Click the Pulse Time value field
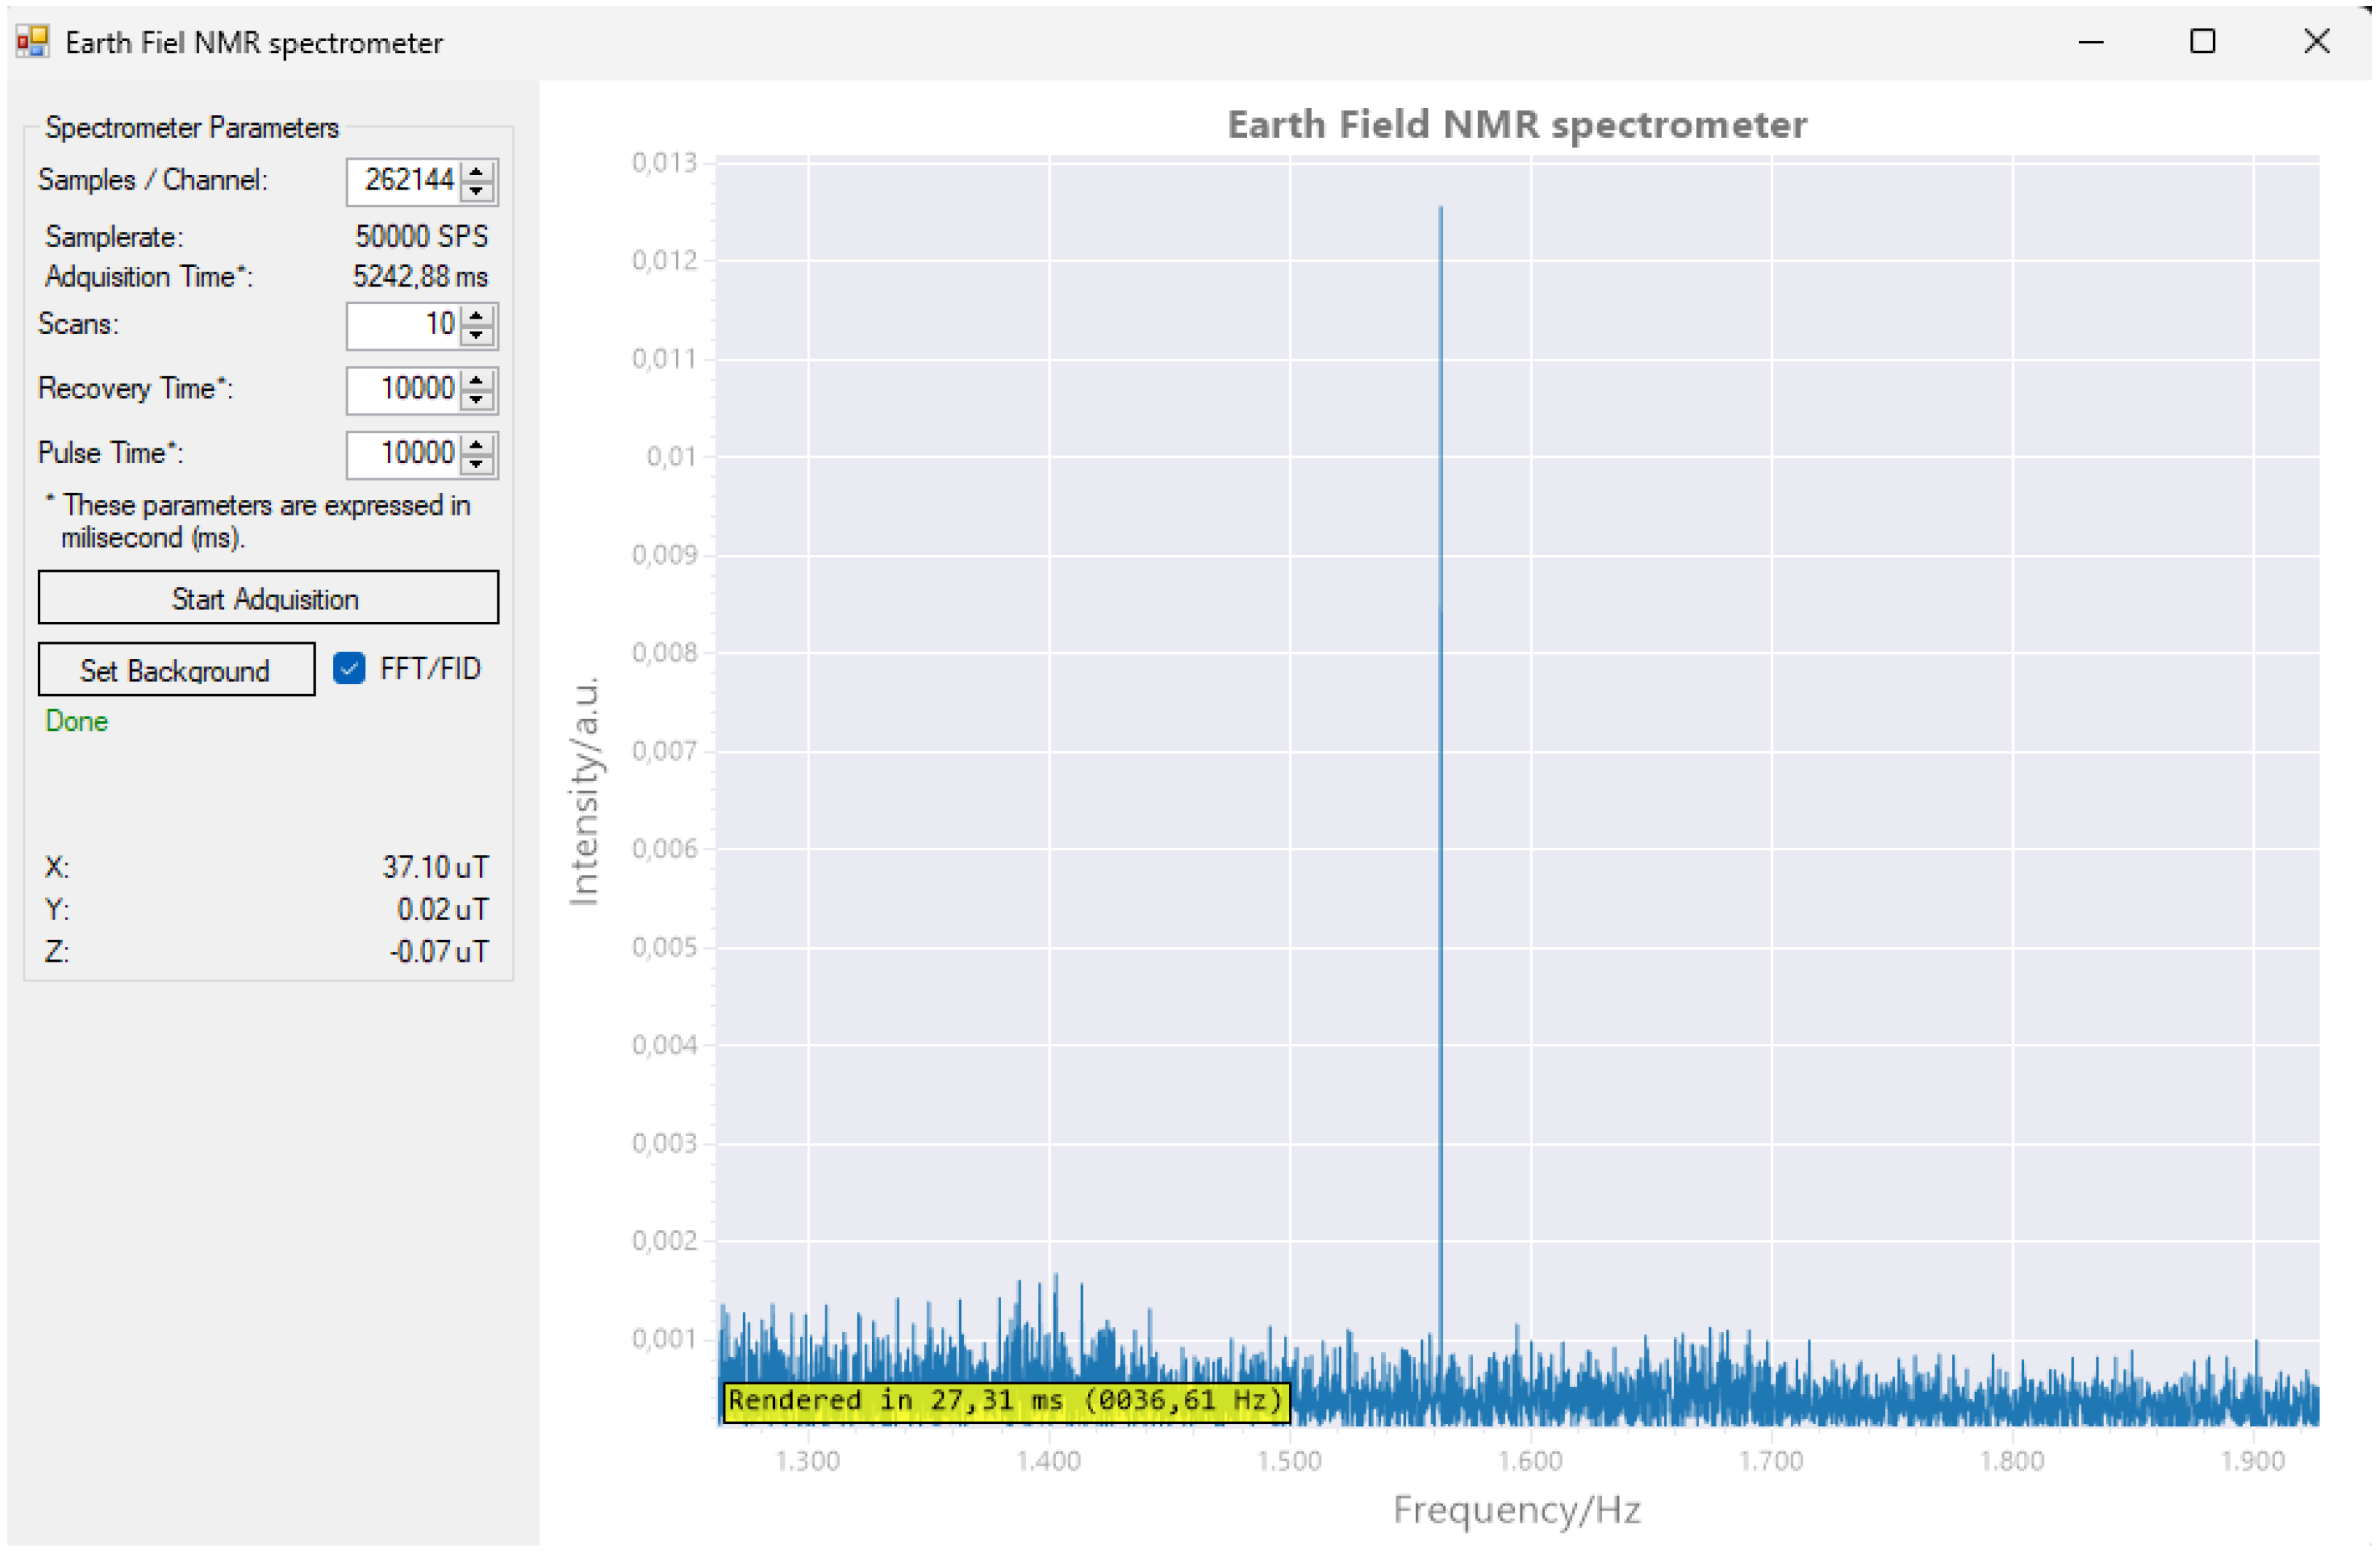This screenshot has height=1553, width=2380. pos(404,454)
